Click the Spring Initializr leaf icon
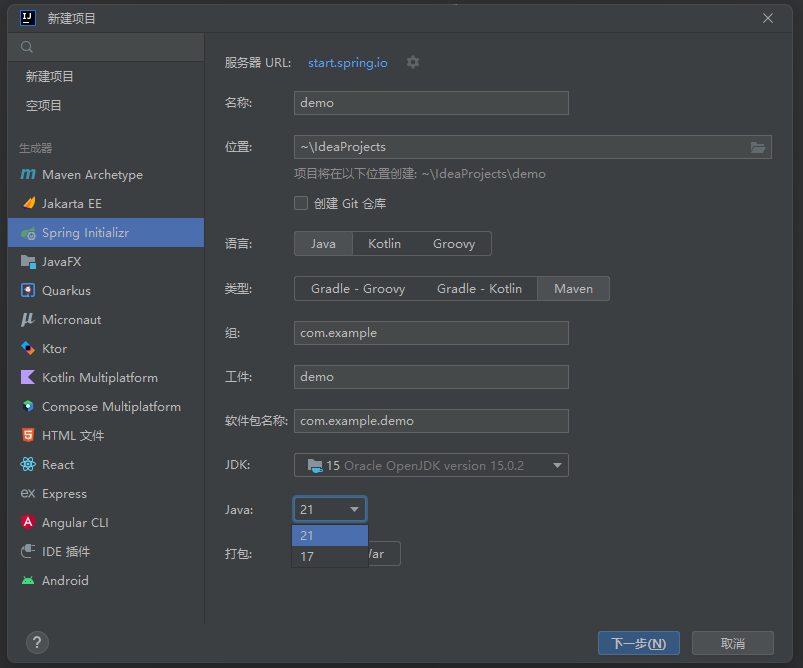 [28, 233]
